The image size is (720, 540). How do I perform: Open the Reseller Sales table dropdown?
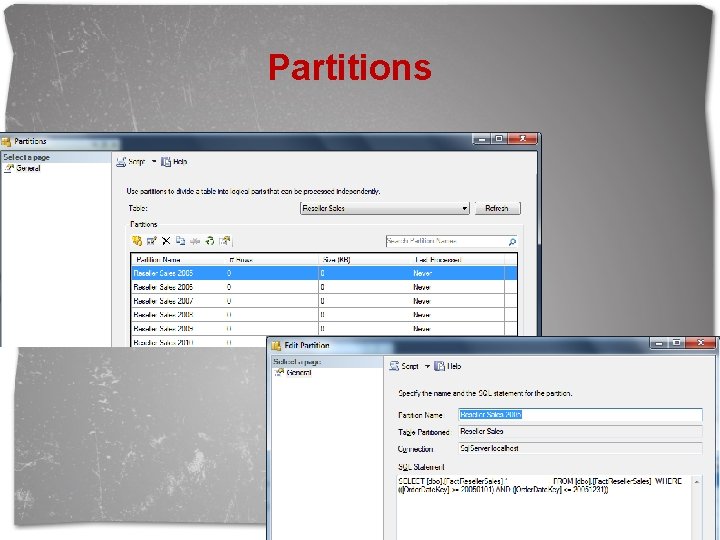click(x=464, y=208)
